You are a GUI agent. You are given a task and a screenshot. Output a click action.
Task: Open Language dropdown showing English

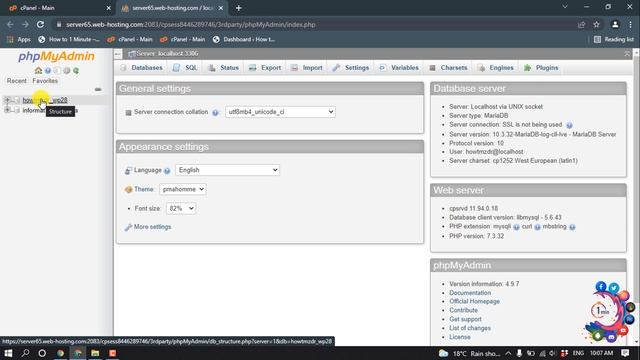(x=227, y=170)
